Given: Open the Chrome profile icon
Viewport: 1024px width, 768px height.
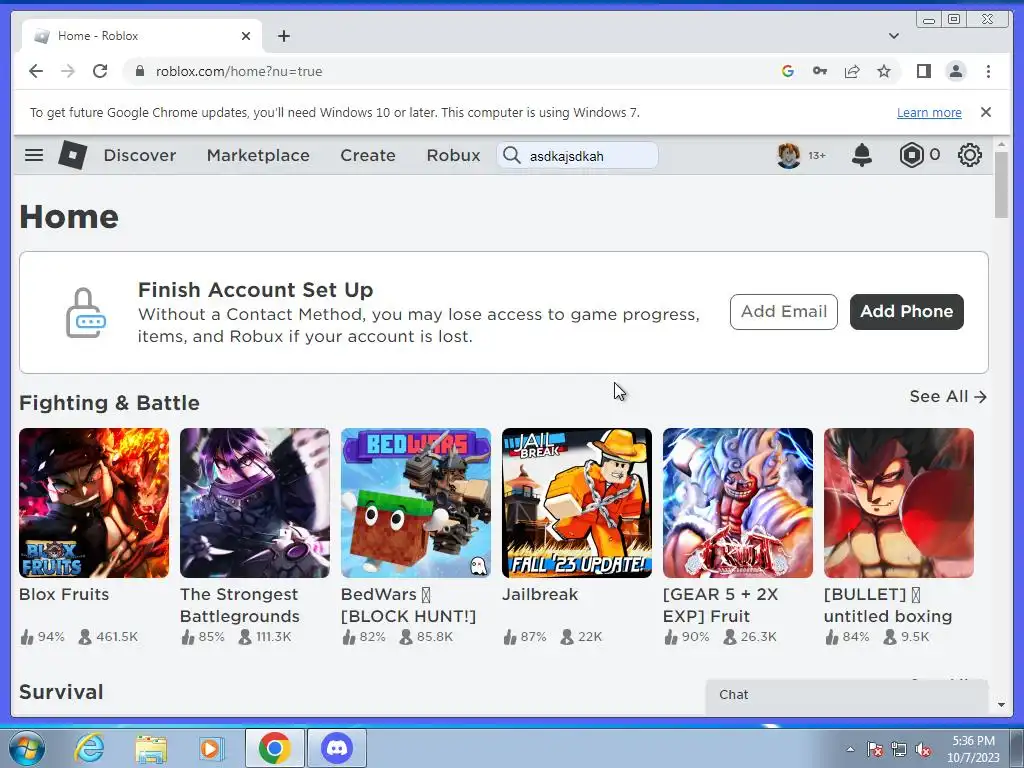Looking at the screenshot, I should [x=956, y=71].
